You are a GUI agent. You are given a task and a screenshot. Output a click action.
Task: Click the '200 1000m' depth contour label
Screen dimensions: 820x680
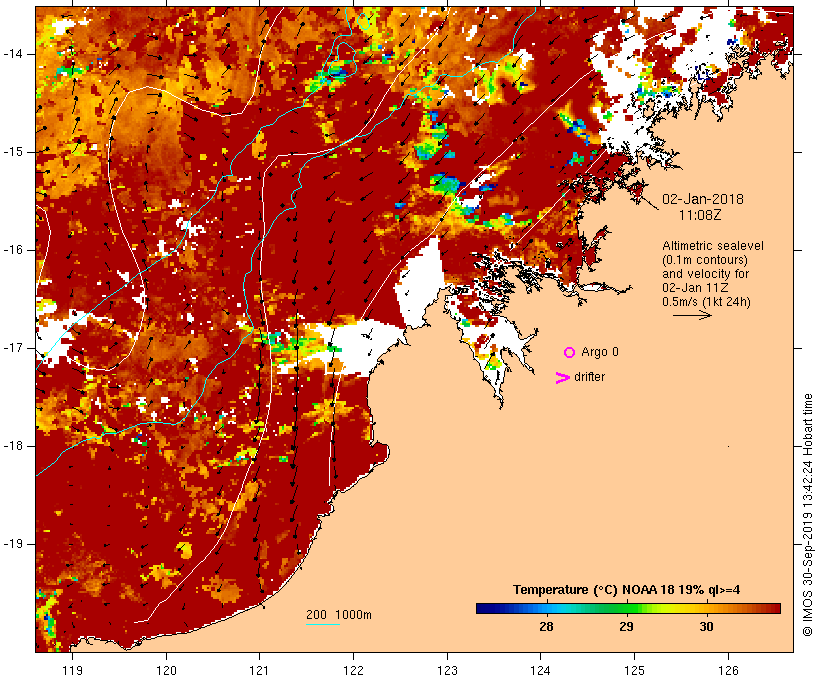(339, 615)
